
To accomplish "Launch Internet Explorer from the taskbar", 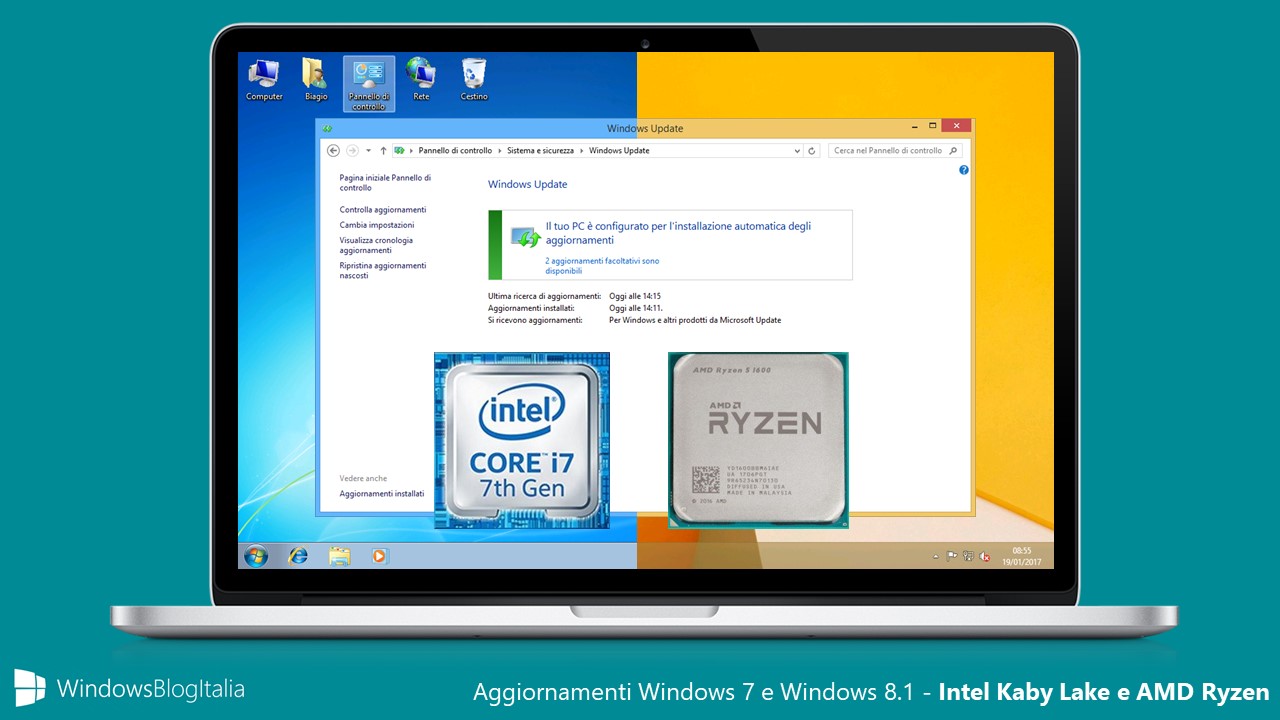I will [x=298, y=556].
